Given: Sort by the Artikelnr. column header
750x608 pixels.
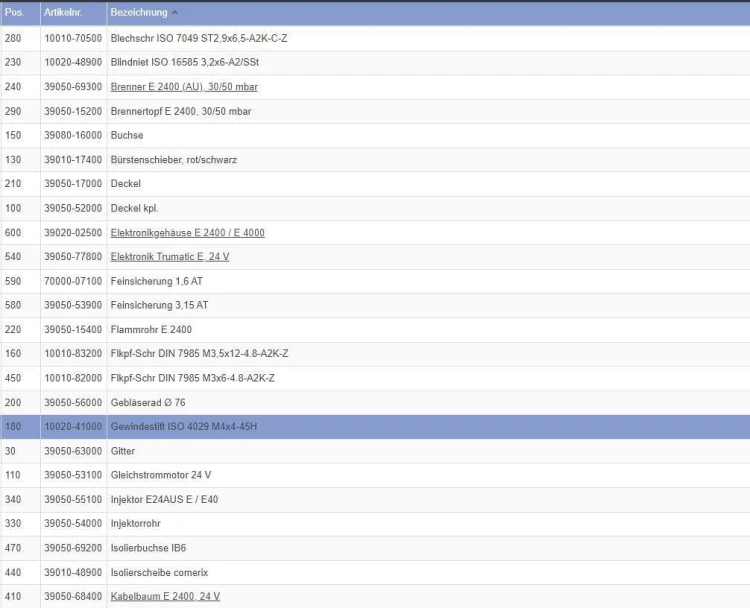Looking at the screenshot, I should point(63,12).
